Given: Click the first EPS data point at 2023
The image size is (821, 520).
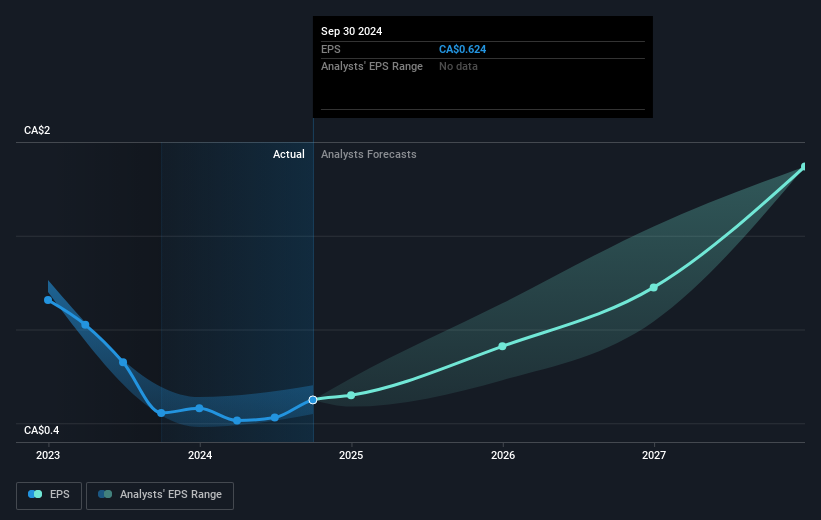Looking at the screenshot, I should tap(48, 300).
